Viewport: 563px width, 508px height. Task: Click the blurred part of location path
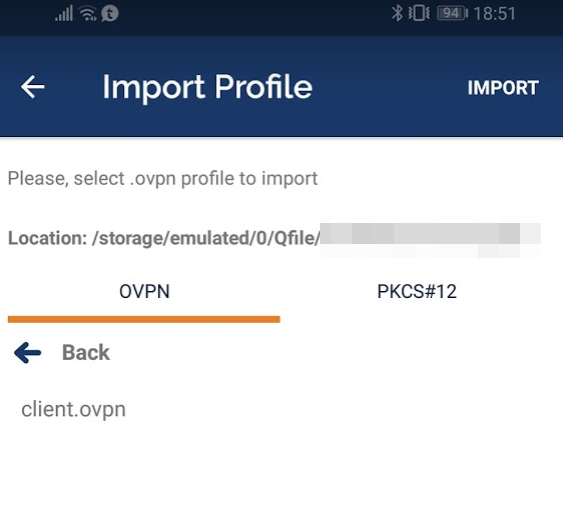430,236
